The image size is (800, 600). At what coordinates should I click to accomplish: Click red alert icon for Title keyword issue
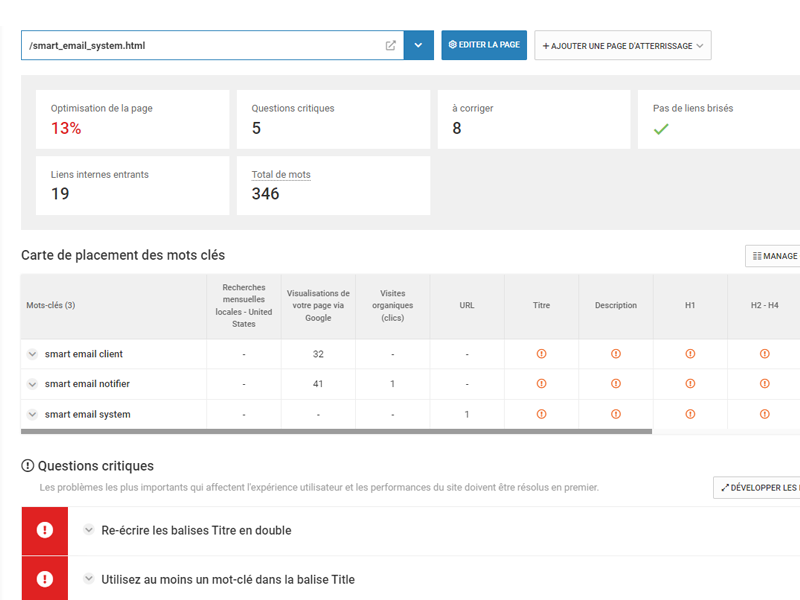44,579
